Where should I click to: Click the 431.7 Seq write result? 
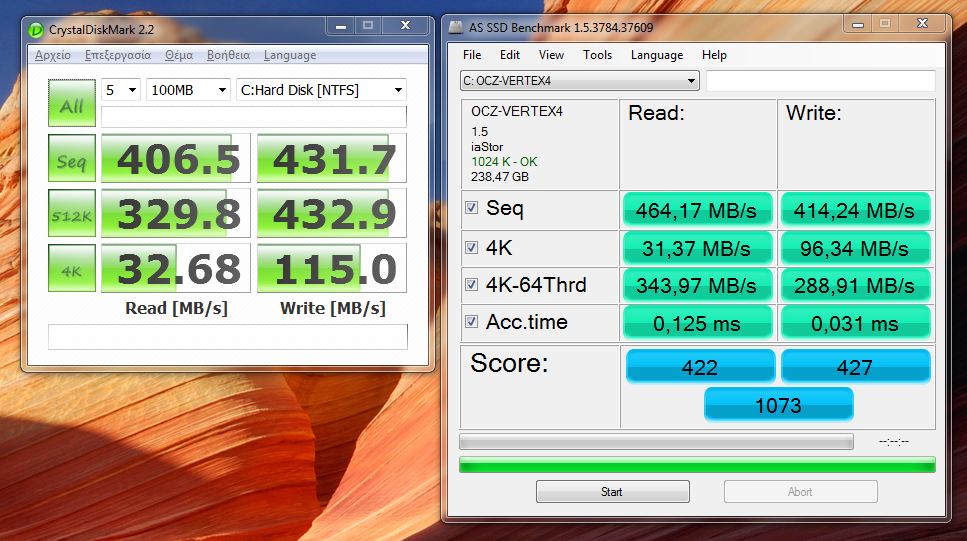(x=332, y=159)
